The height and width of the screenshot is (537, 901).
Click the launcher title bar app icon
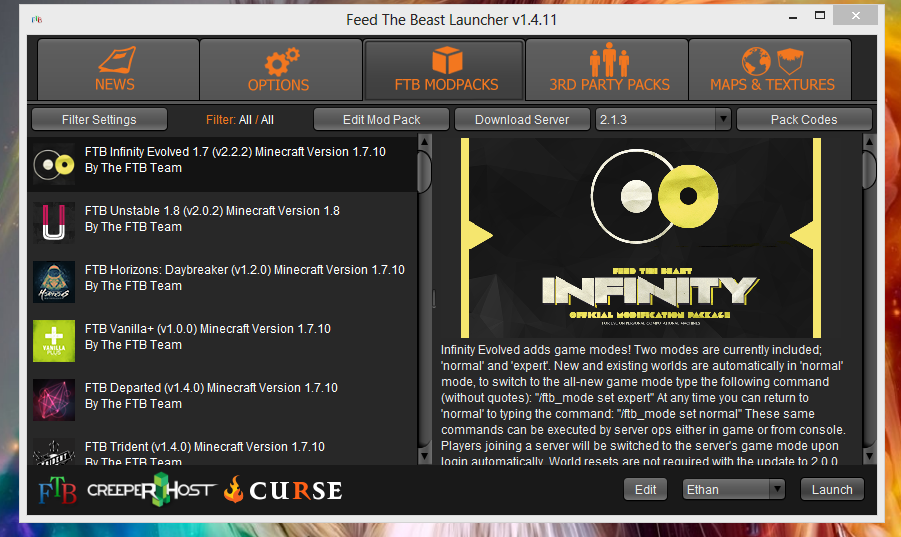[x=37, y=20]
